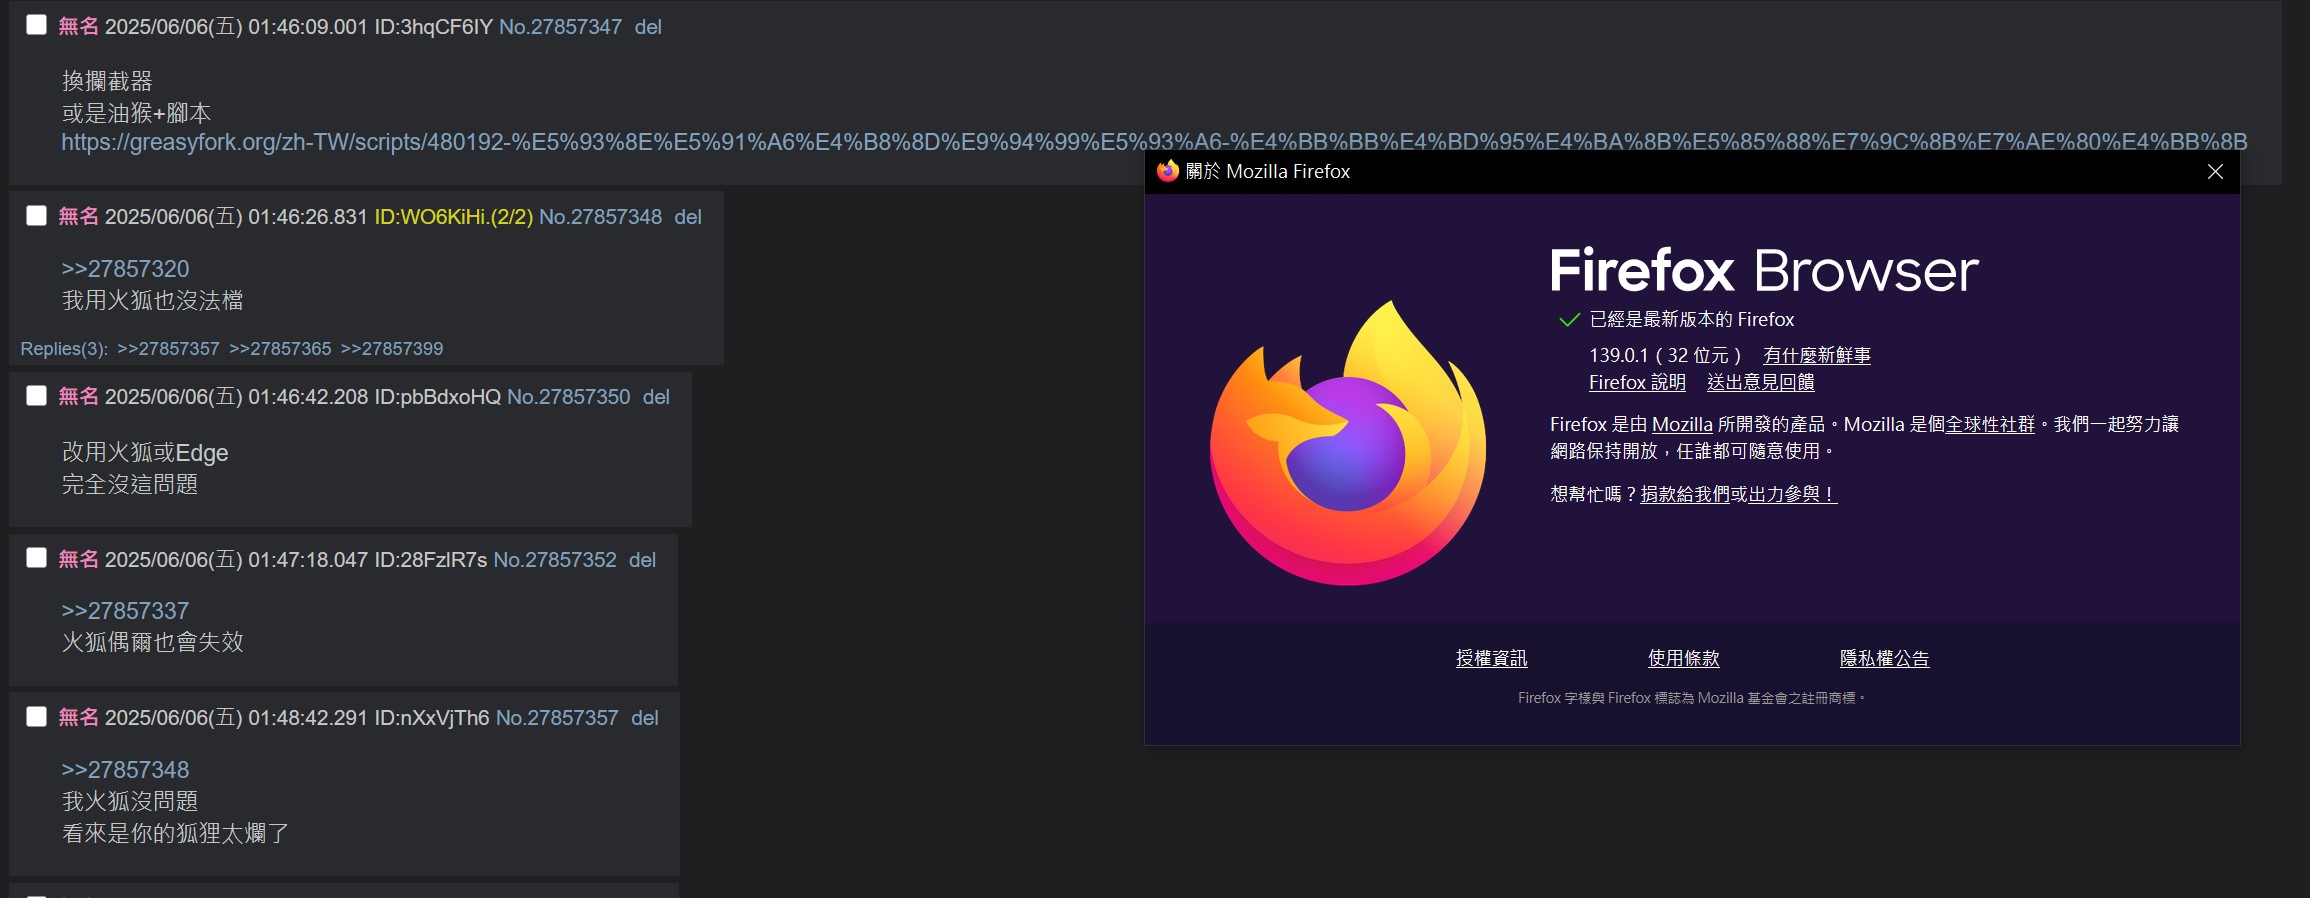Image resolution: width=2310 pixels, height=898 pixels.
Task: Tick the checkbox for post No.27857352
Action: click(x=36, y=558)
